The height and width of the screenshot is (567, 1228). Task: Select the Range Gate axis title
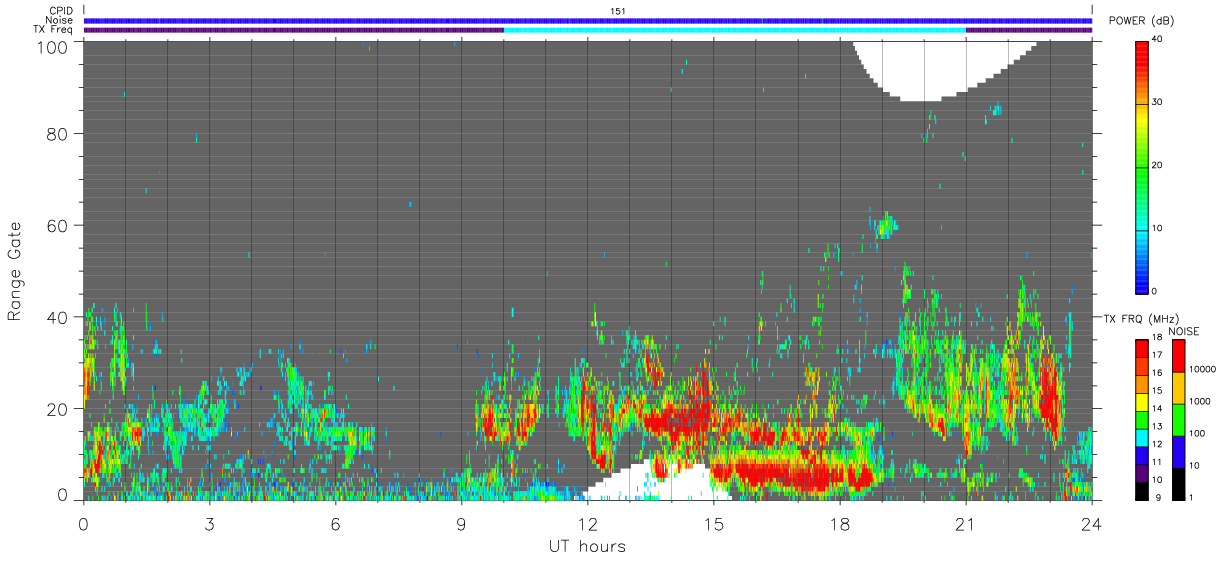coord(15,270)
